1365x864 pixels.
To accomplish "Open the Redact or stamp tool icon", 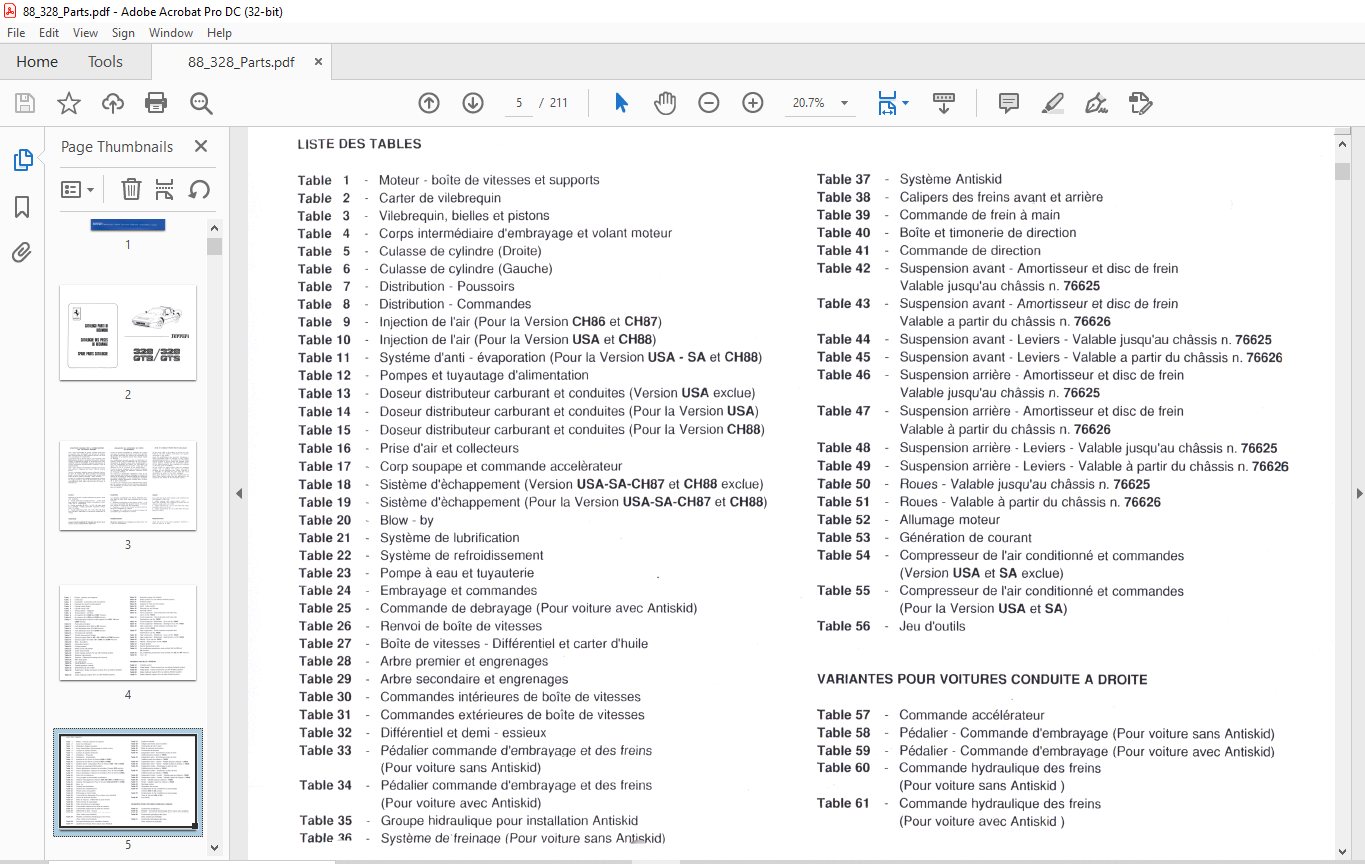I will [1141, 103].
